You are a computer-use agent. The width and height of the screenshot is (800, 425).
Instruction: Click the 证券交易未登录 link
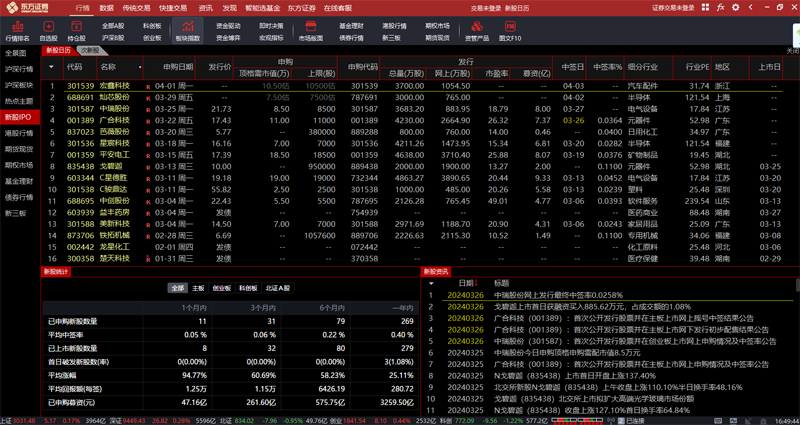(x=673, y=8)
